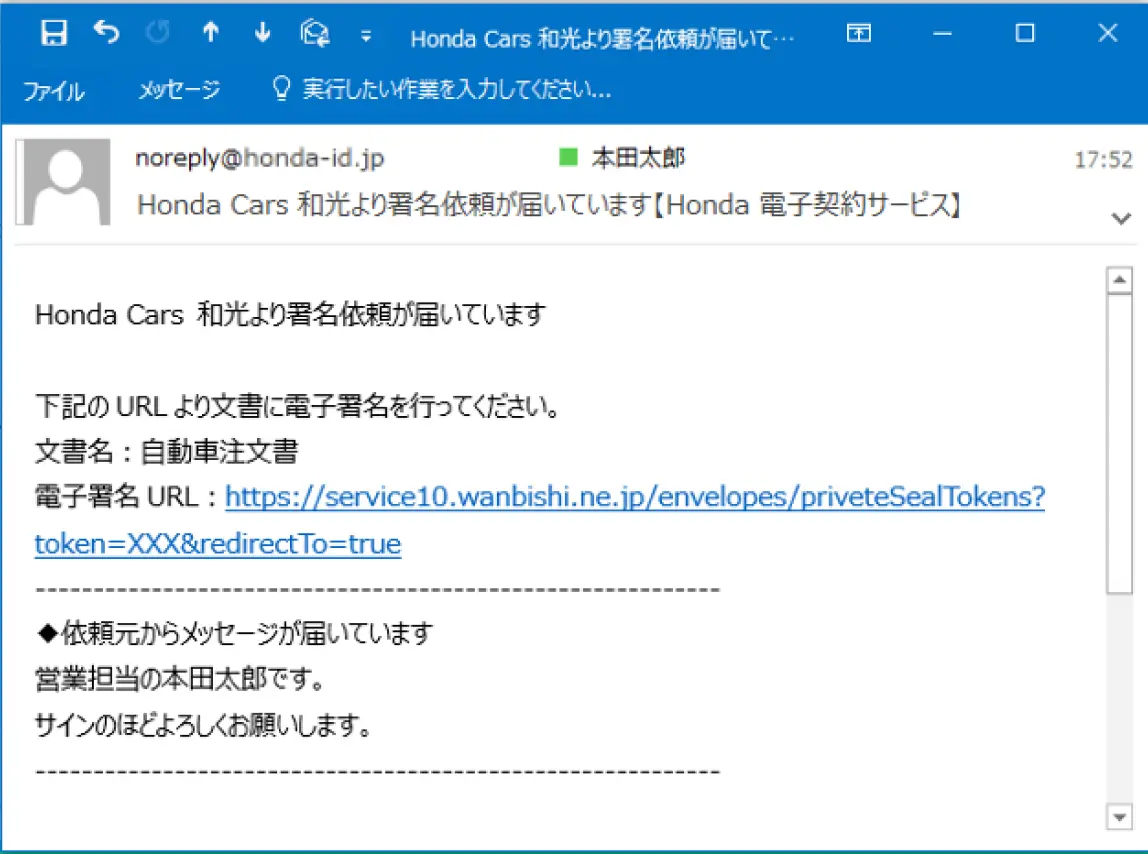The image size is (1148, 854).
Task: Open the service10.wanbishi.ne.jp signature URL link
Action: pos(540,520)
